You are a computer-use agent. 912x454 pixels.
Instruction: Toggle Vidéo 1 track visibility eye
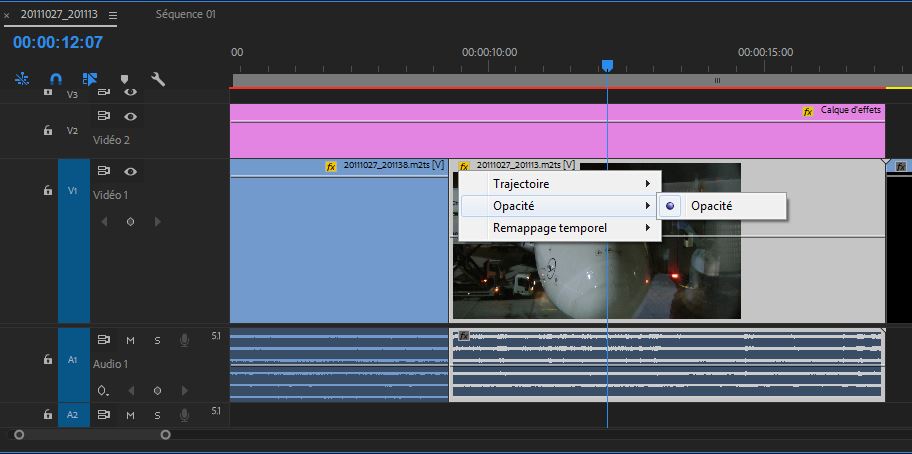click(x=130, y=171)
